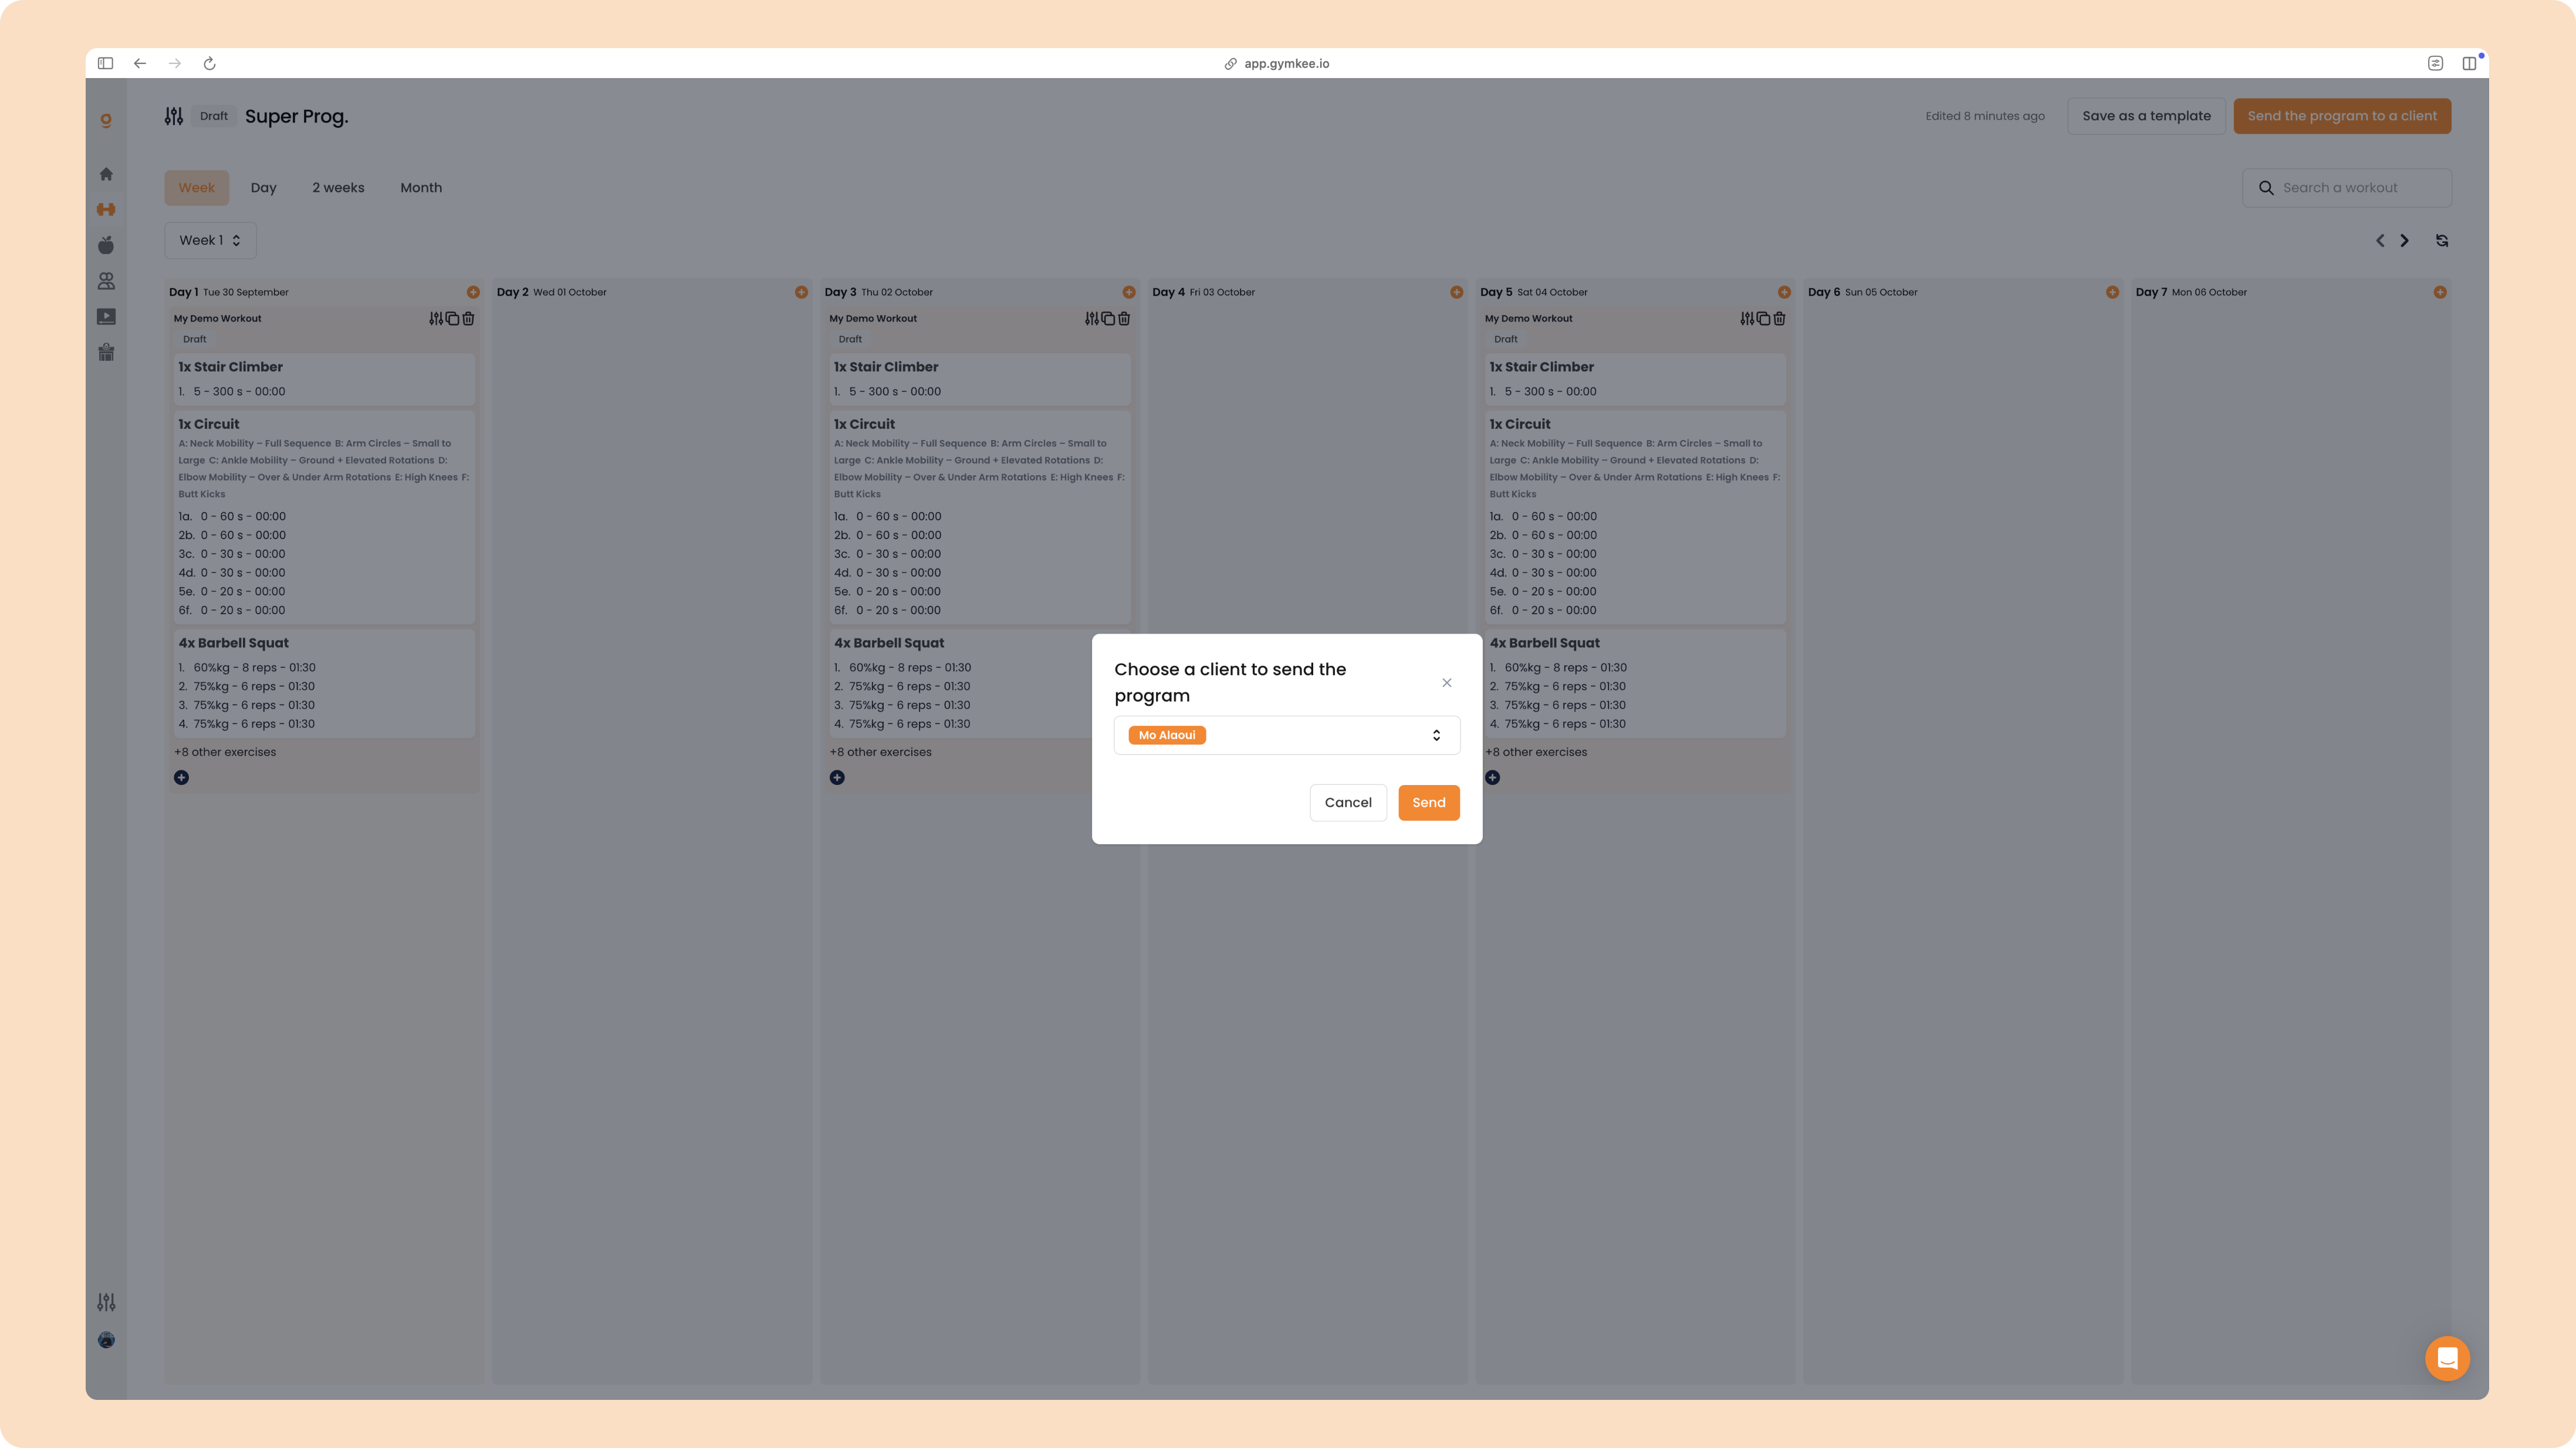Click the sync refresh icon near arrows
This screenshot has height=1448, width=2576.
(2442, 240)
